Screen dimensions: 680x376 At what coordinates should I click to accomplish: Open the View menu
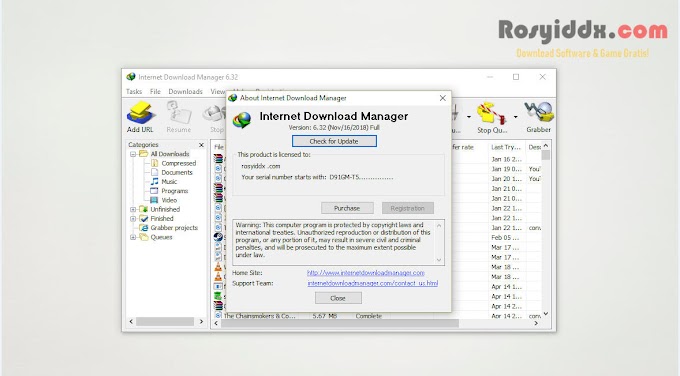coord(218,92)
